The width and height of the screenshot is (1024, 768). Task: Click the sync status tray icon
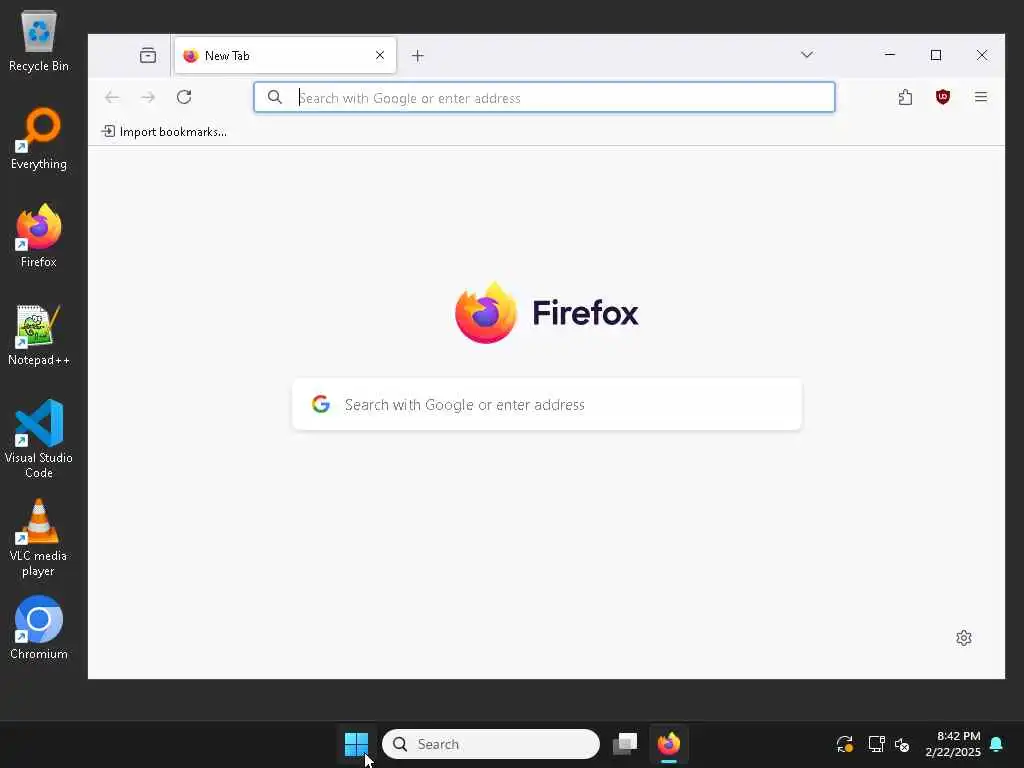coord(844,744)
